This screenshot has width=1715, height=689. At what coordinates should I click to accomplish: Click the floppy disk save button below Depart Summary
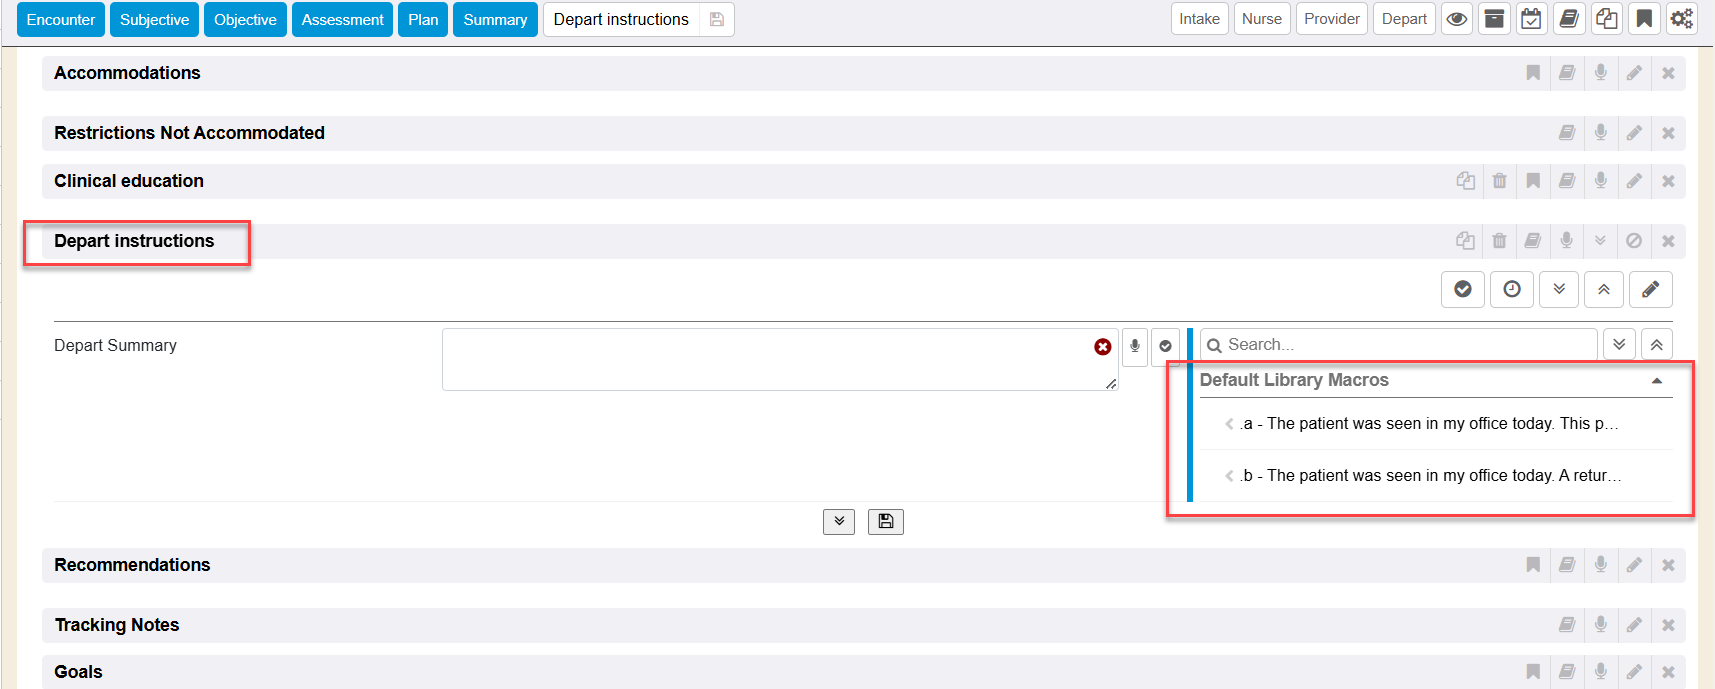[x=885, y=521]
